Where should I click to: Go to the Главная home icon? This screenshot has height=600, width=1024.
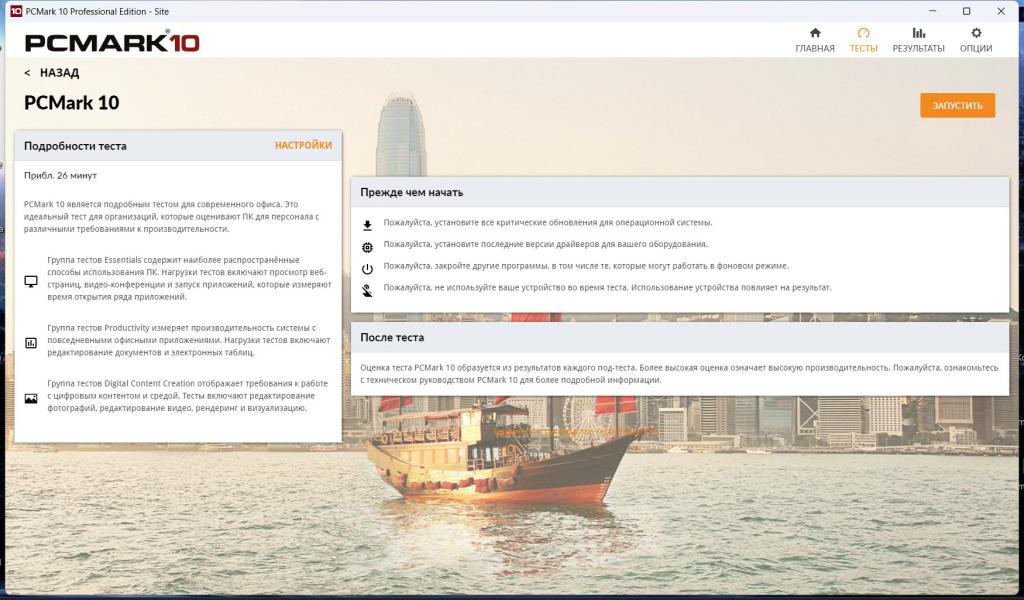(x=814, y=34)
